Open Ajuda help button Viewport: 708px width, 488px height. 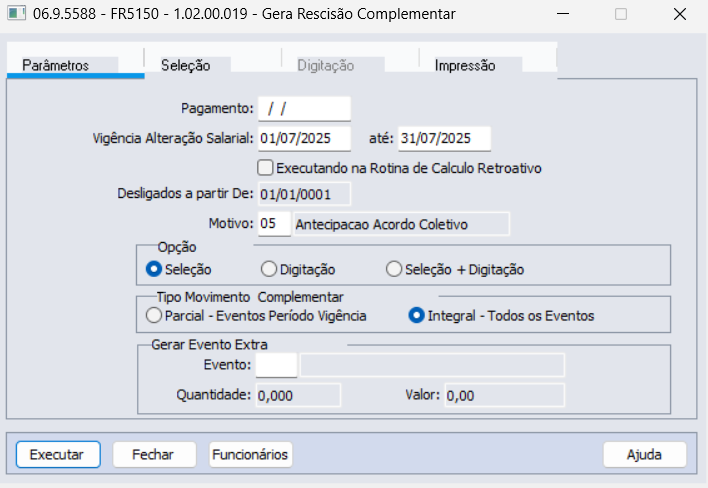(x=644, y=454)
